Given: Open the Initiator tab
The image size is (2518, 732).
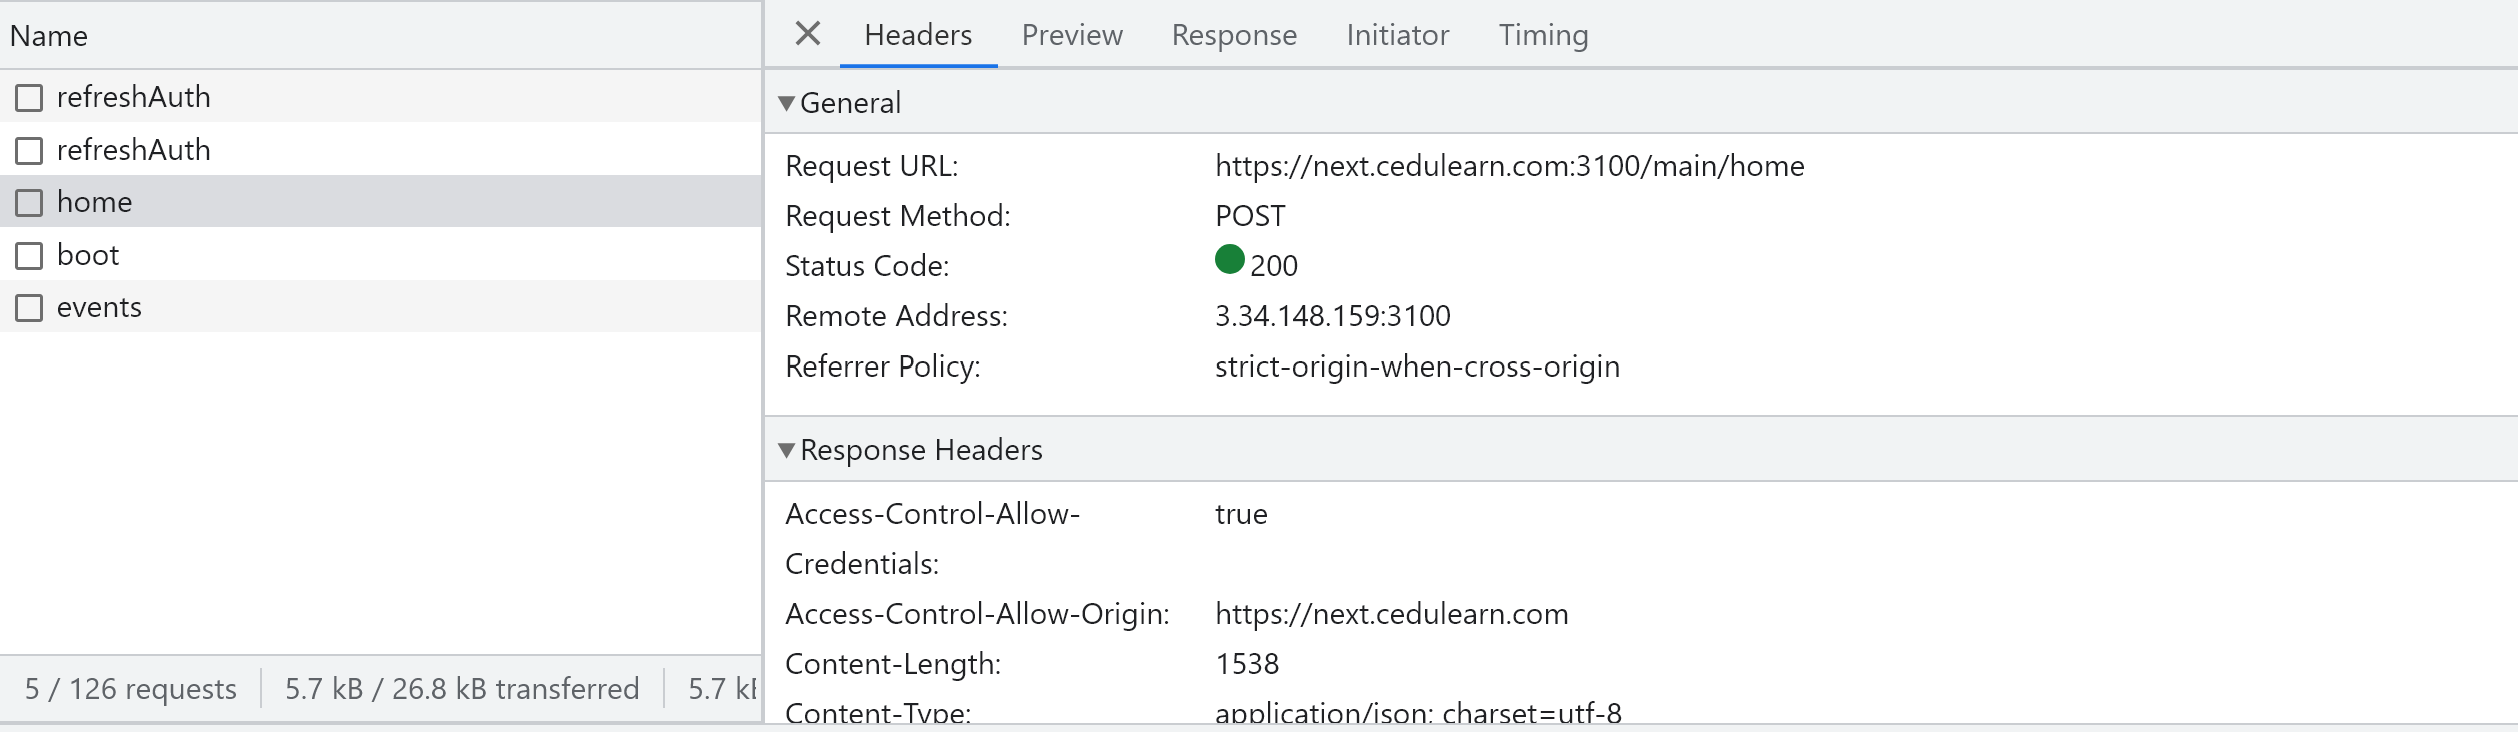Looking at the screenshot, I should pos(1397,35).
